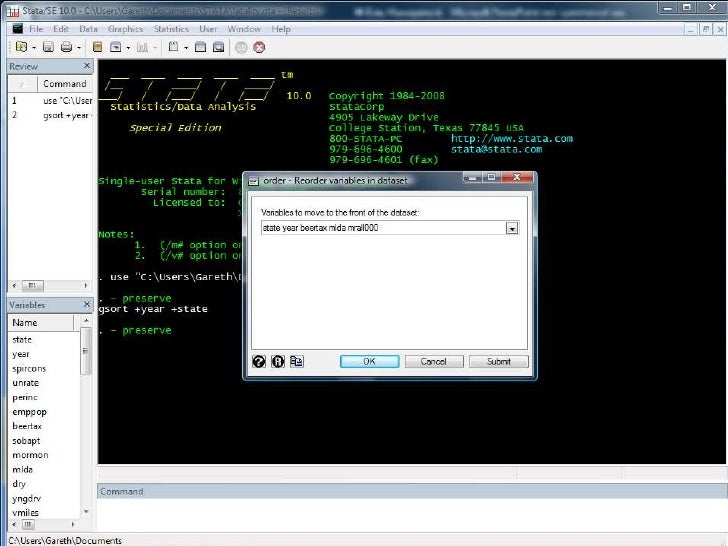
Task: Click the Do-file Editor toolbar icon
Action: [174, 47]
